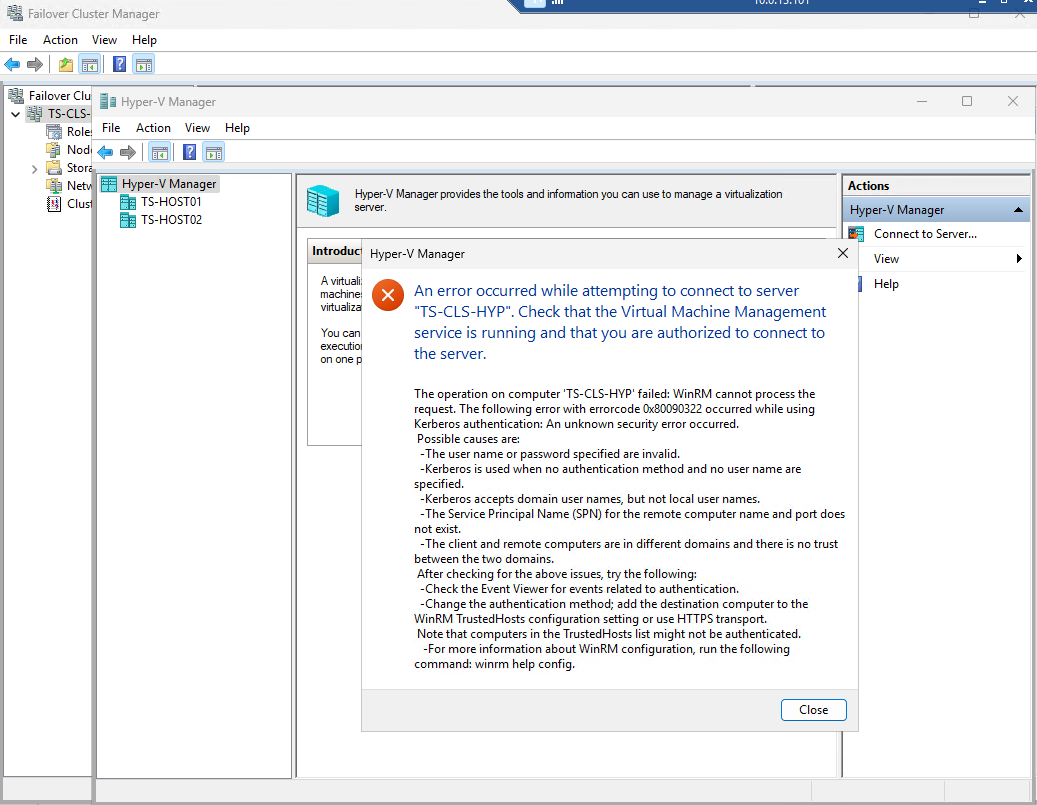Click the Connect to Server icon in Actions

[856, 233]
